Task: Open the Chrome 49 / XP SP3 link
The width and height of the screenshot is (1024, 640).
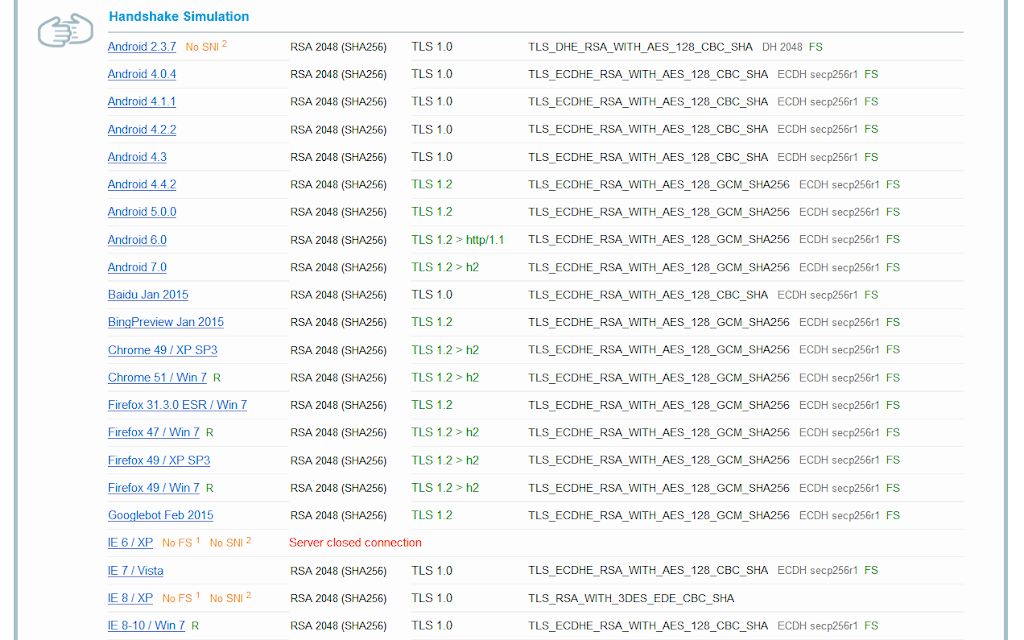Action: [163, 351]
